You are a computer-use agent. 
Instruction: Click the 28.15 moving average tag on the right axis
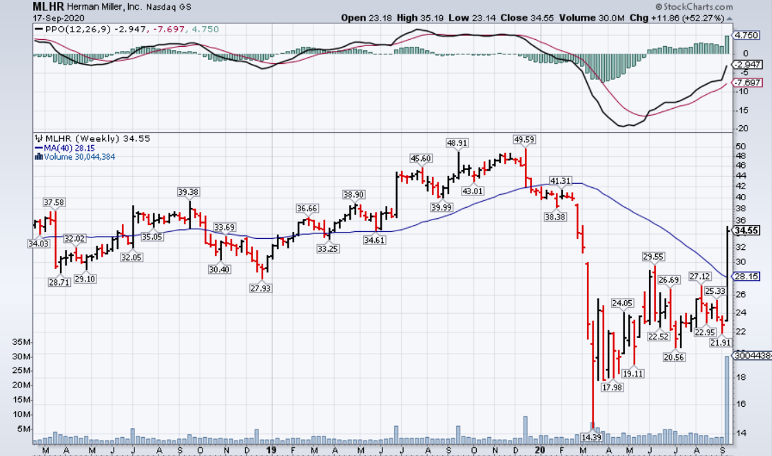746,276
